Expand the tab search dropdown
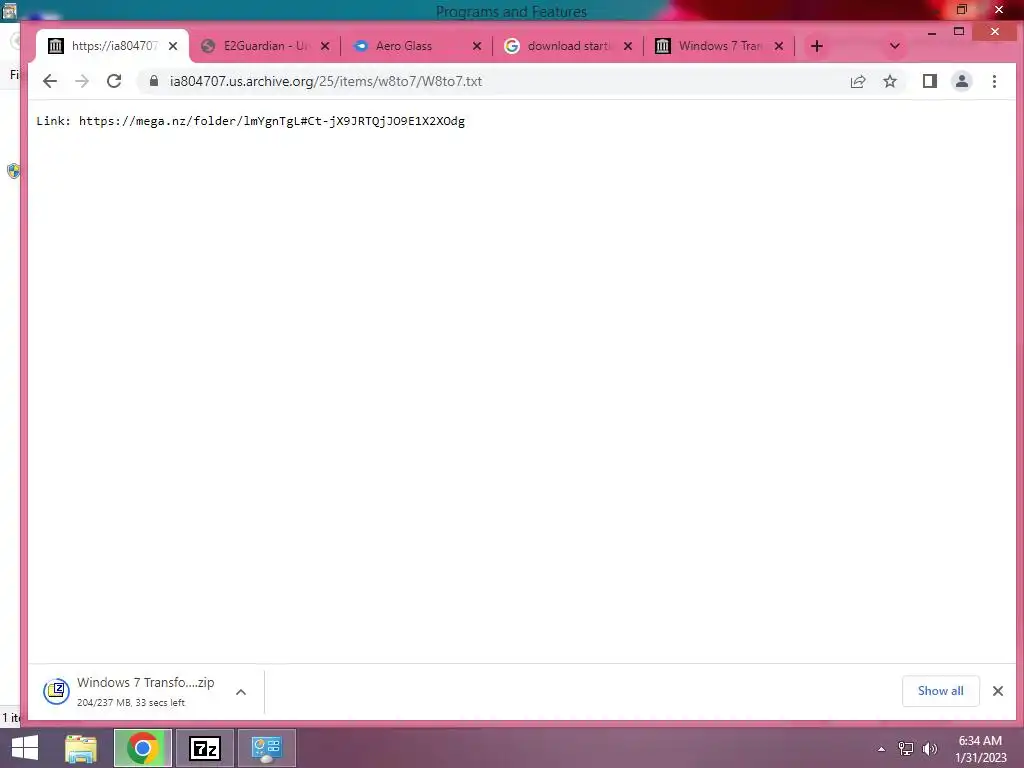 pos(895,46)
